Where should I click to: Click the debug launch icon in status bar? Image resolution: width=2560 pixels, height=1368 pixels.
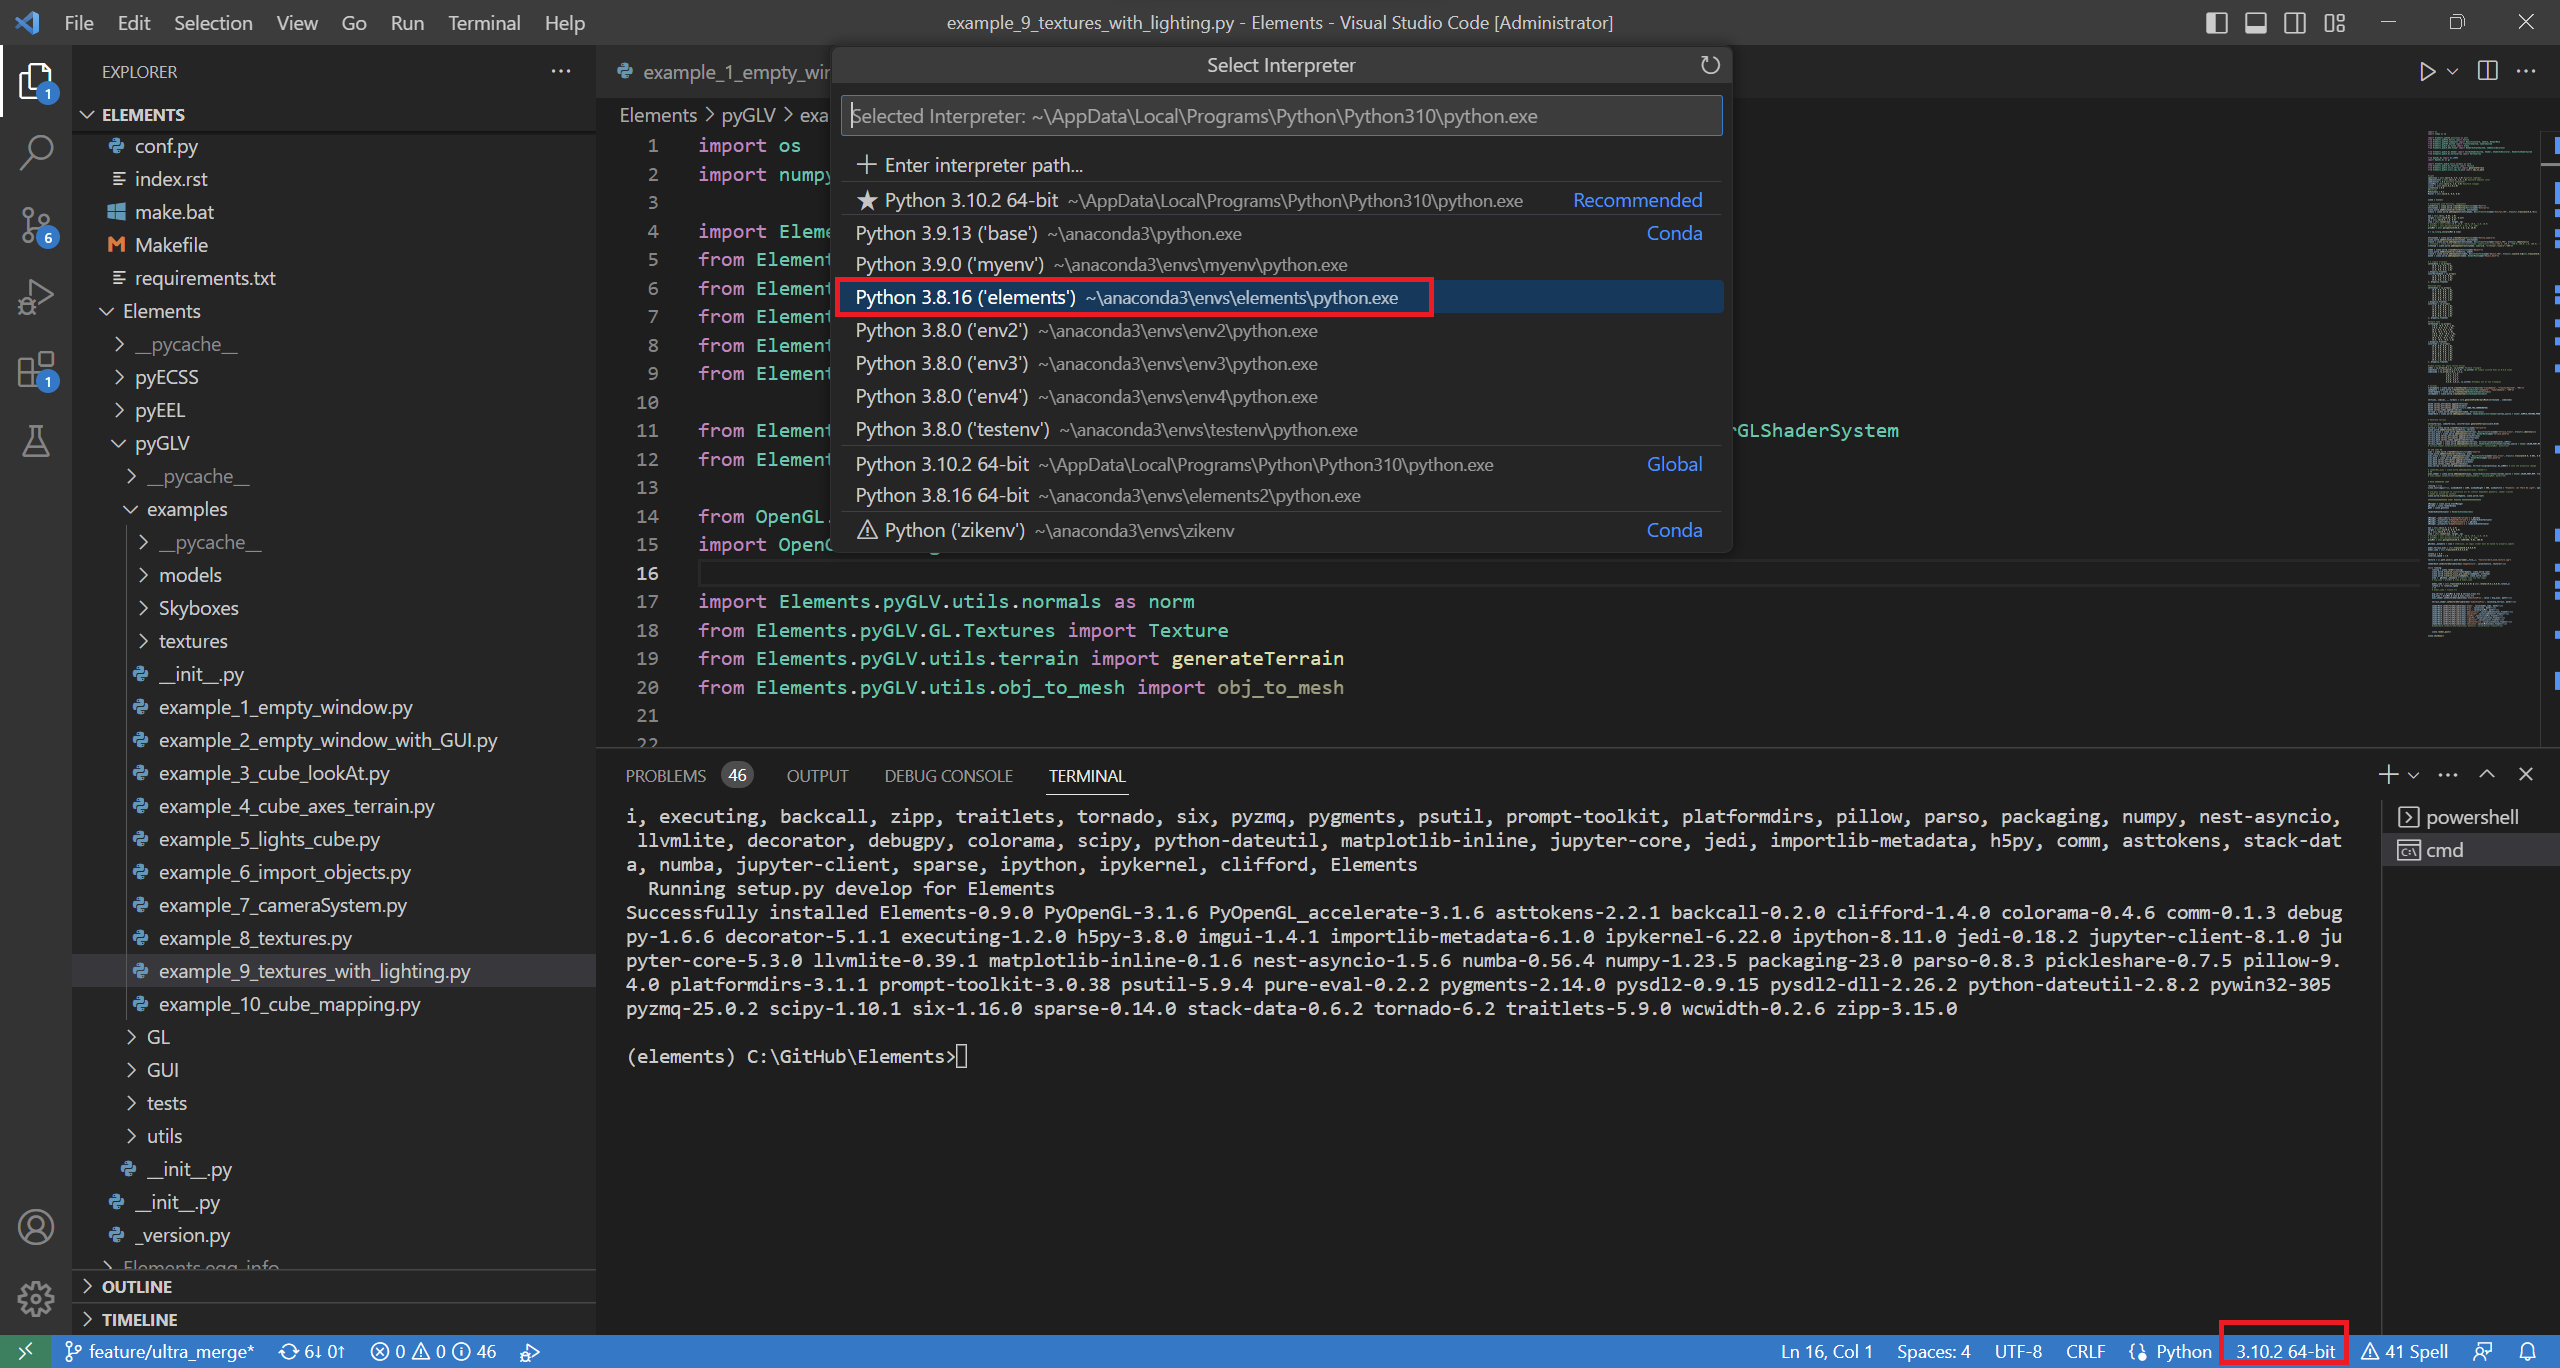530,1352
